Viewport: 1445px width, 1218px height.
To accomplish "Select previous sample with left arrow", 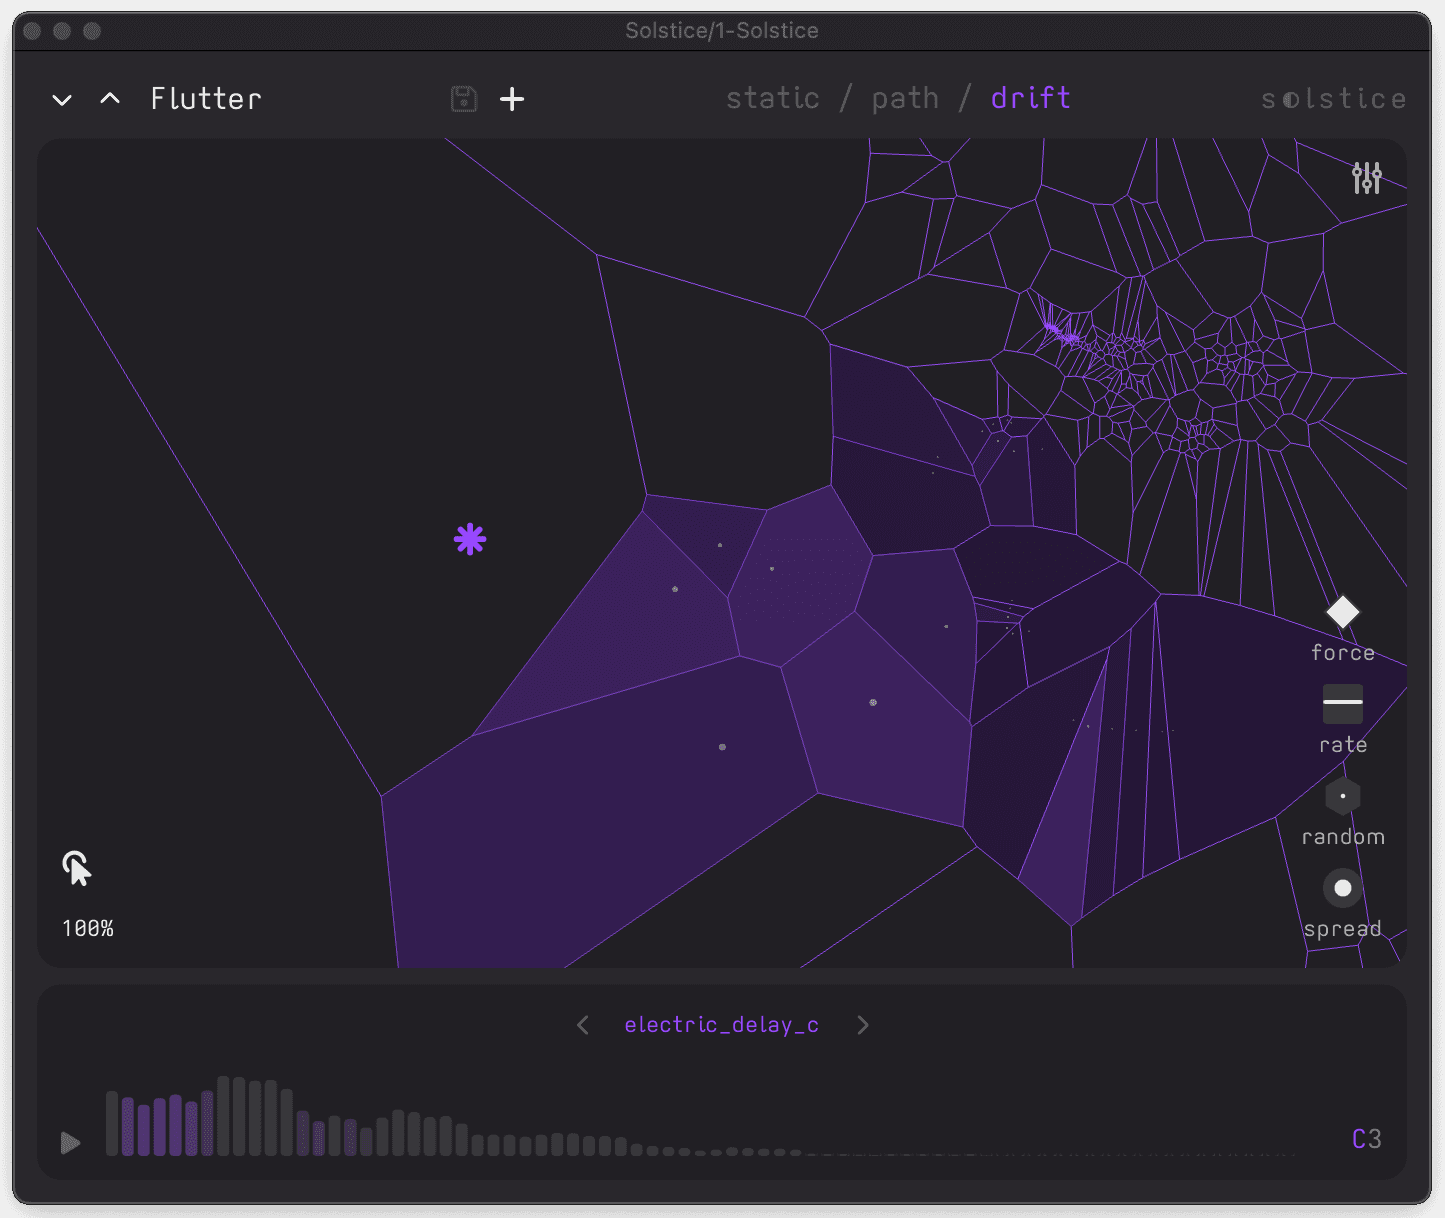I will click(x=583, y=1025).
